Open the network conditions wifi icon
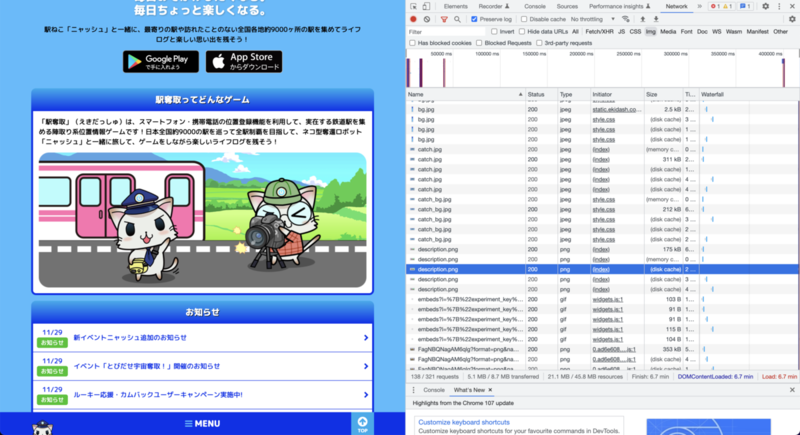Viewport: 800px width, 435px height. tap(626, 19)
